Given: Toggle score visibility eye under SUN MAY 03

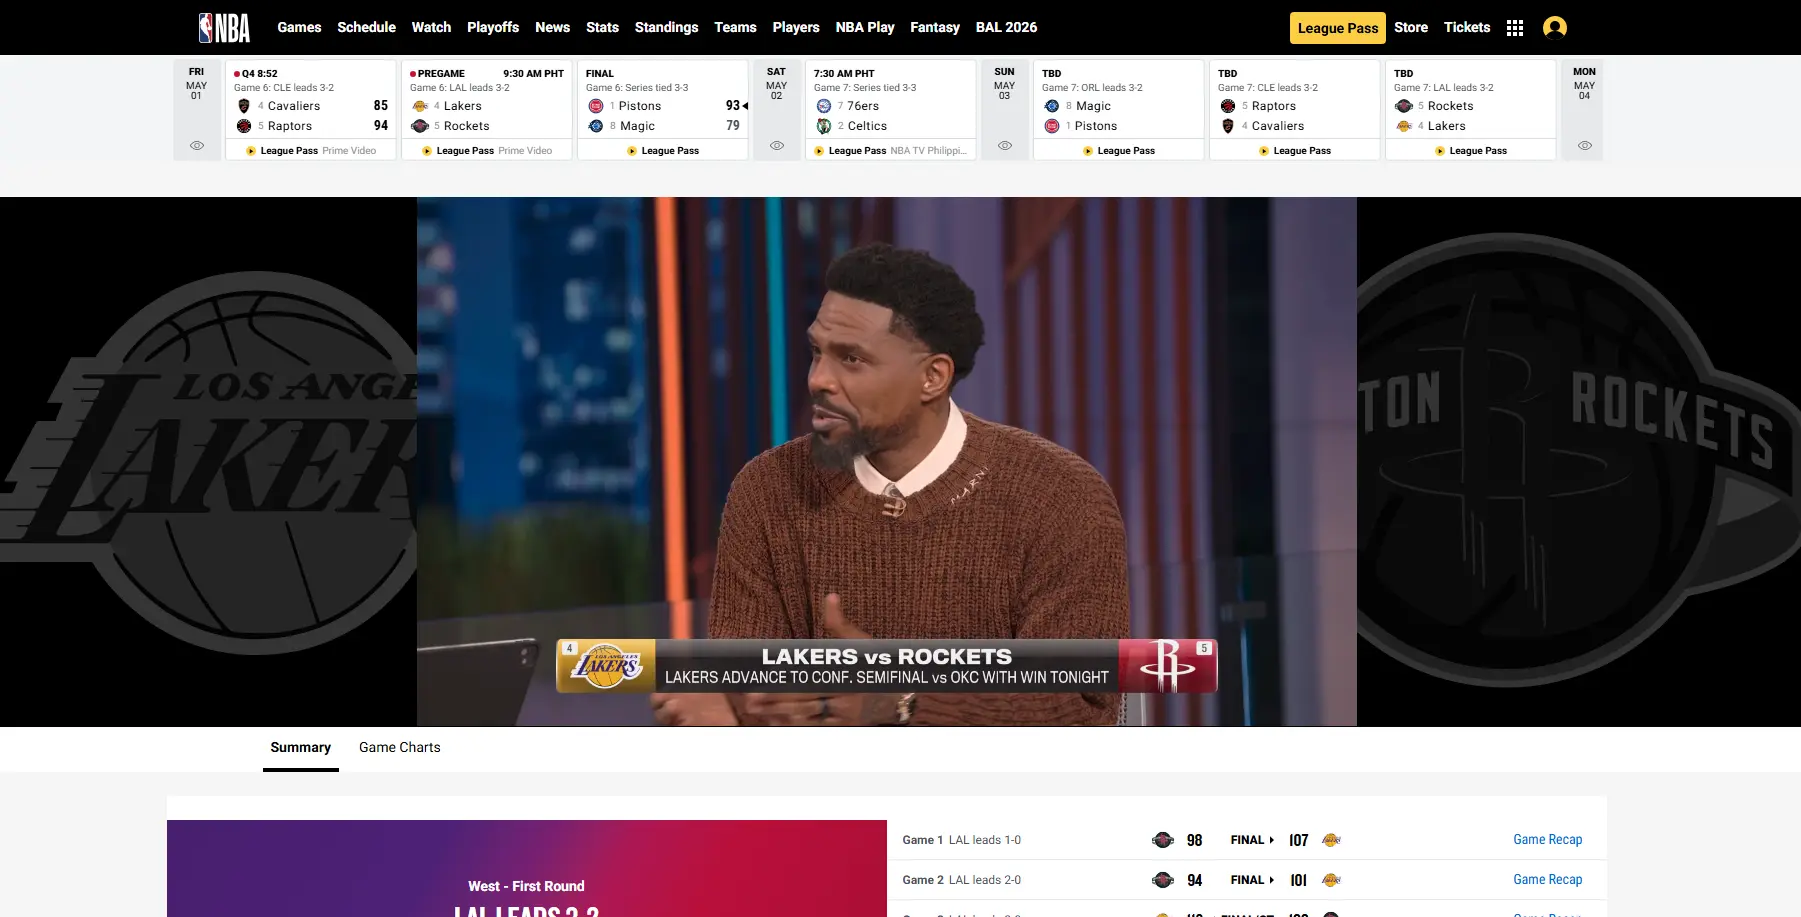Looking at the screenshot, I should coord(1005,146).
